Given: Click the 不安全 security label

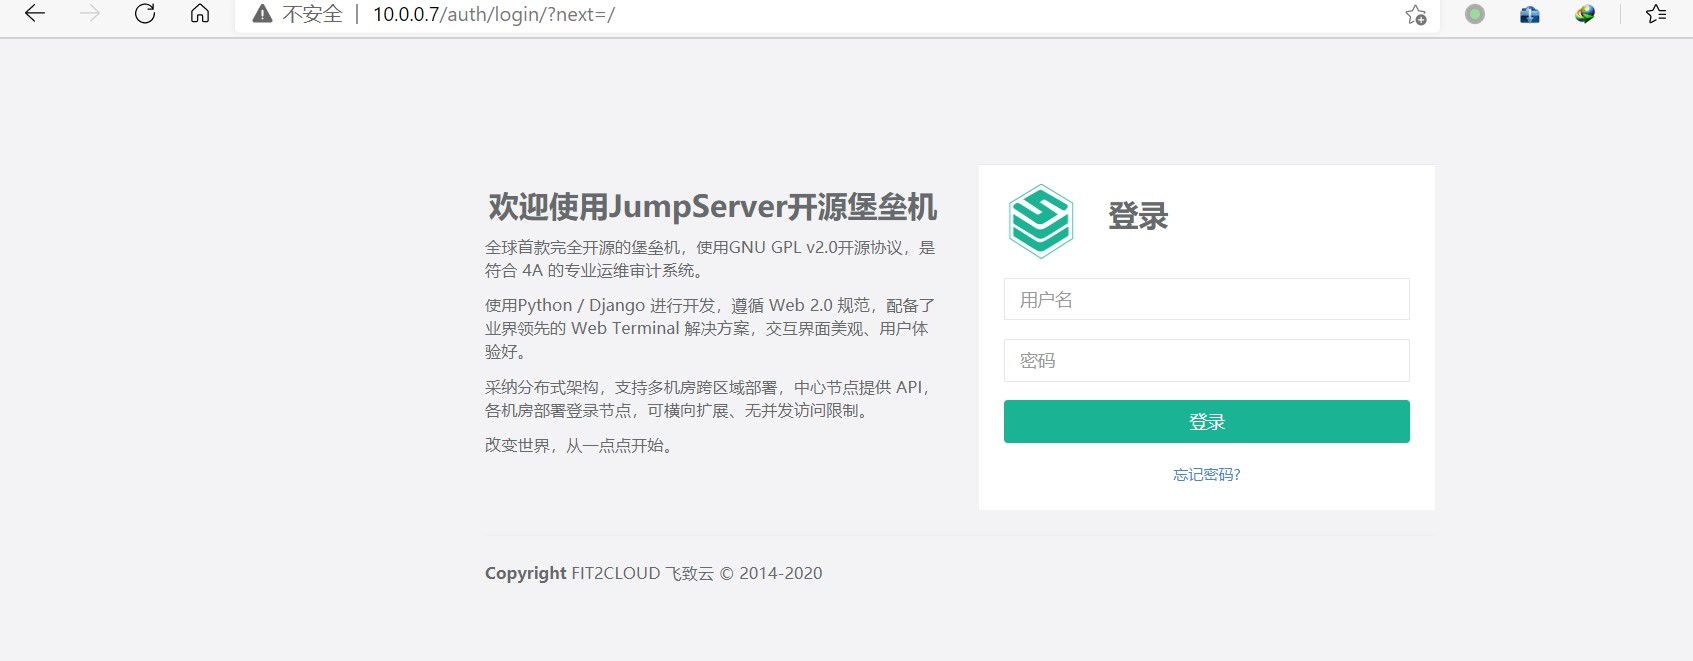Looking at the screenshot, I should [x=312, y=14].
